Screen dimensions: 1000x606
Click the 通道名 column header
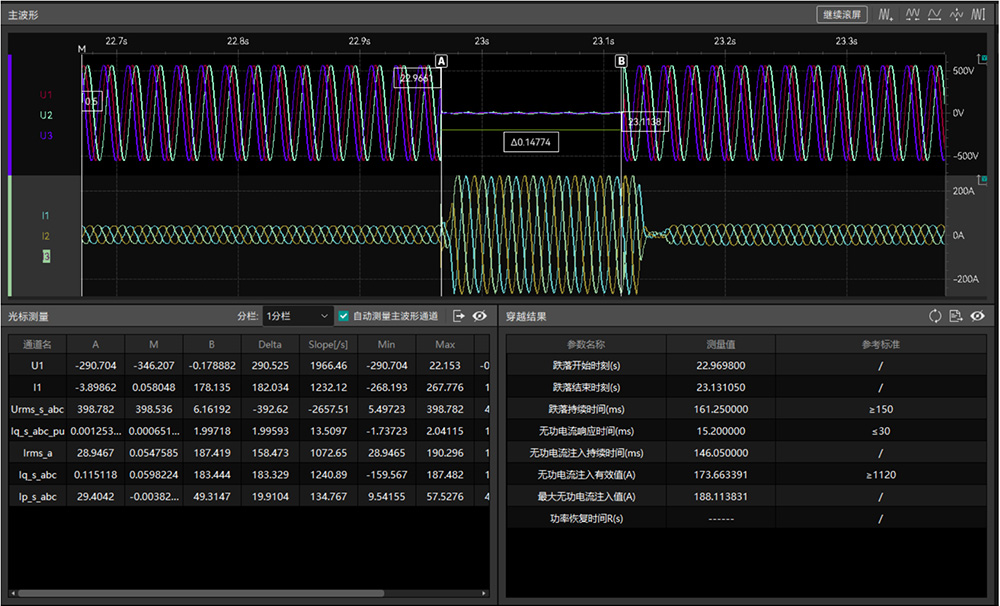(x=37, y=344)
